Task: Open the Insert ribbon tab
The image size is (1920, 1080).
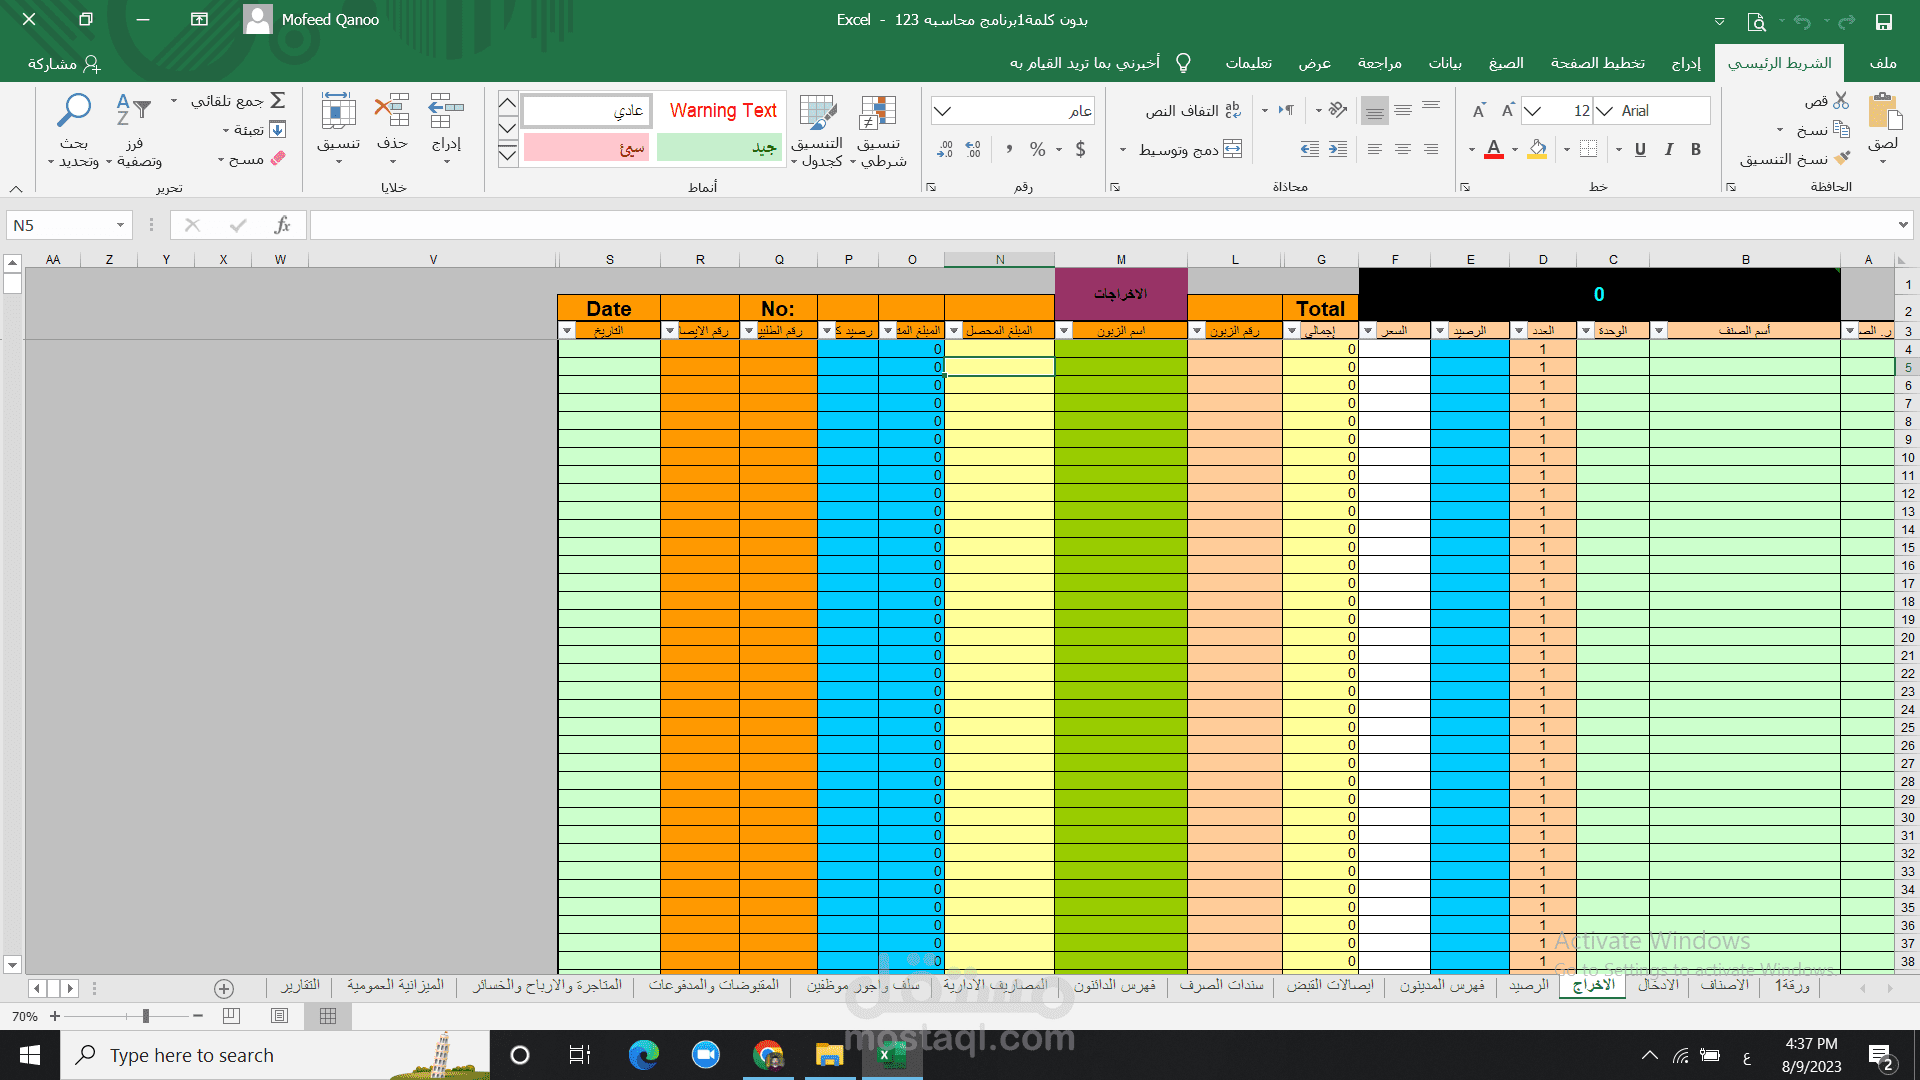Action: [x=1686, y=63]
